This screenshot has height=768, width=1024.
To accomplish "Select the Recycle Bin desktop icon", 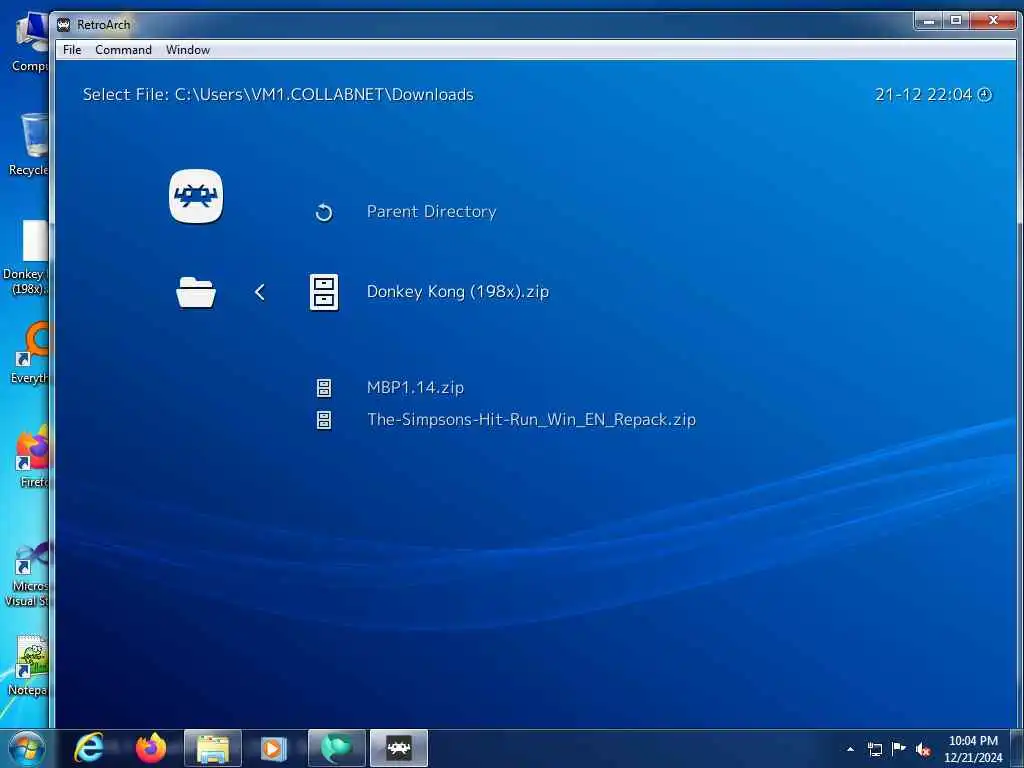I will (x=29, y=144).
